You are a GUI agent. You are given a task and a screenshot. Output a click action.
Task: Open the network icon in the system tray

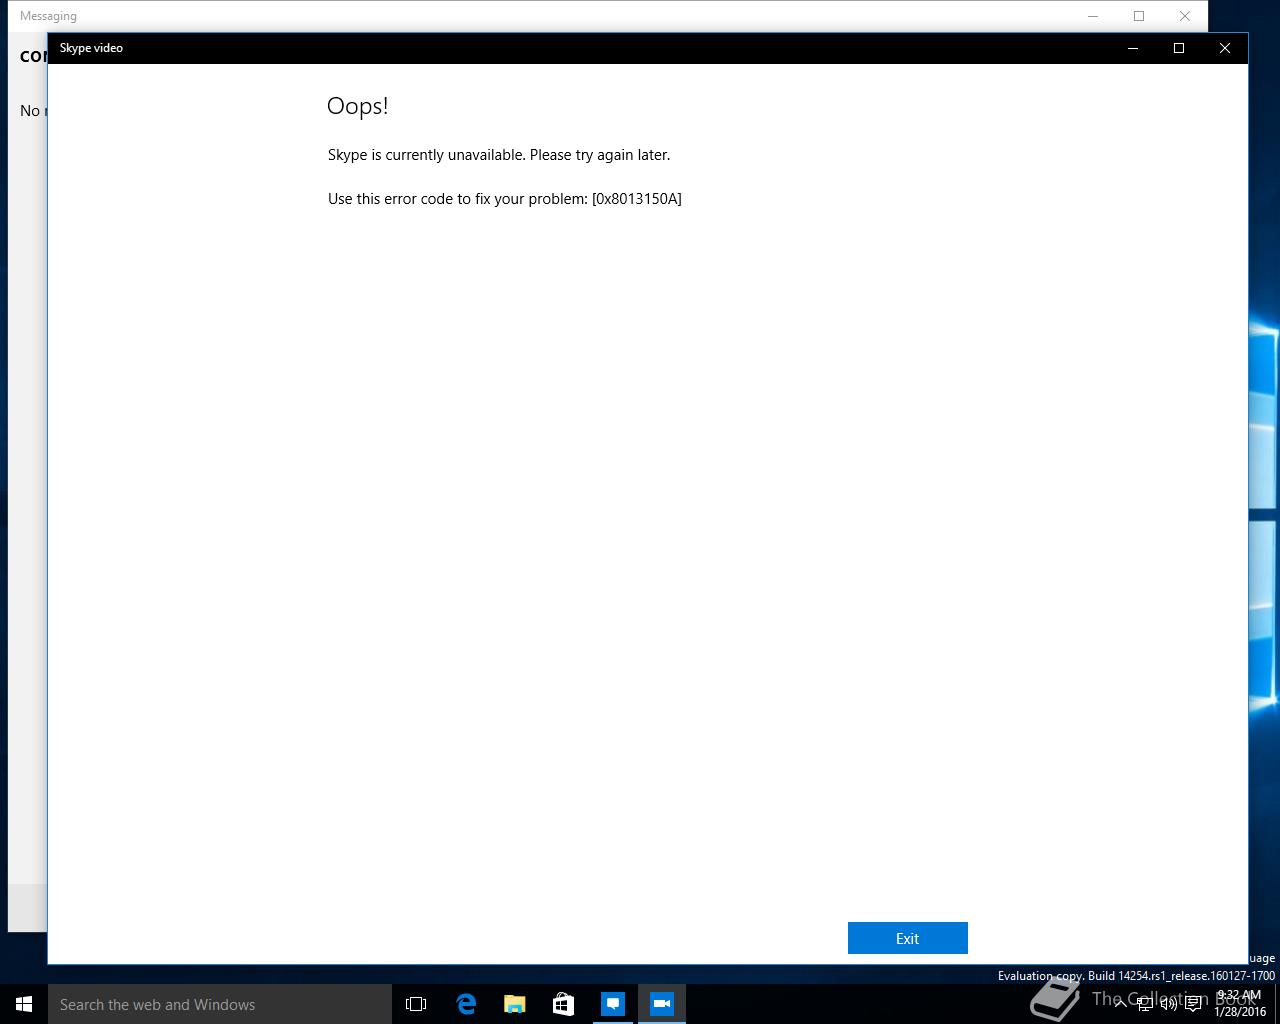click(x=1145, y=1004)
